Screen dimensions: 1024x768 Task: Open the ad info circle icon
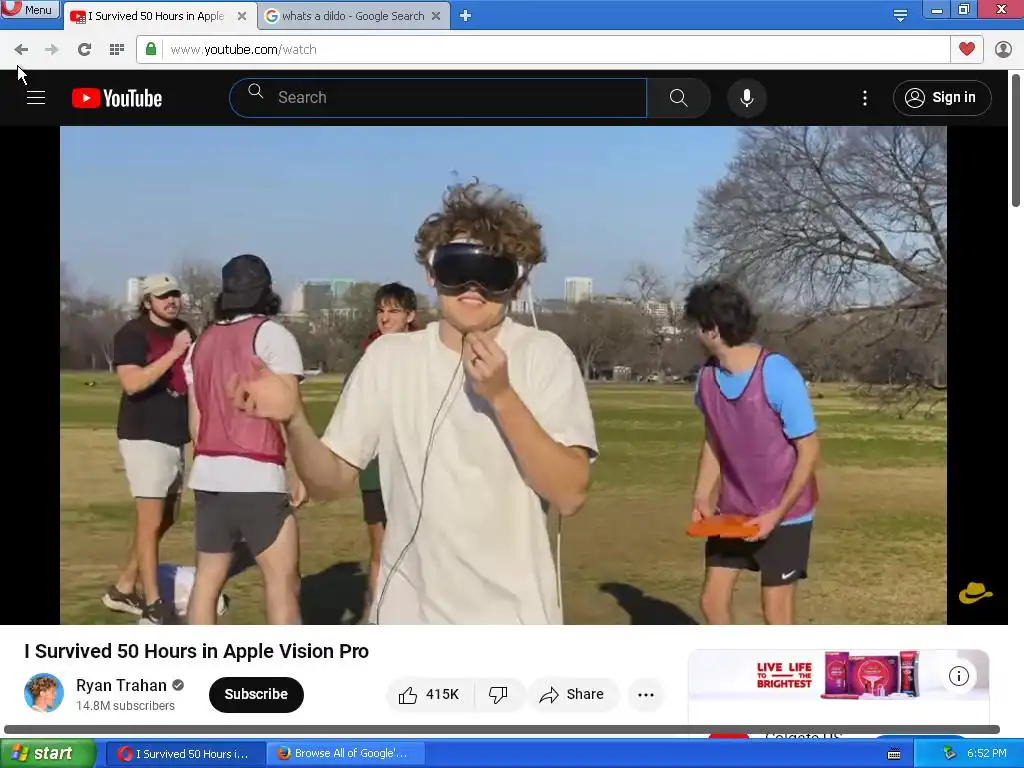pos(958,676)
